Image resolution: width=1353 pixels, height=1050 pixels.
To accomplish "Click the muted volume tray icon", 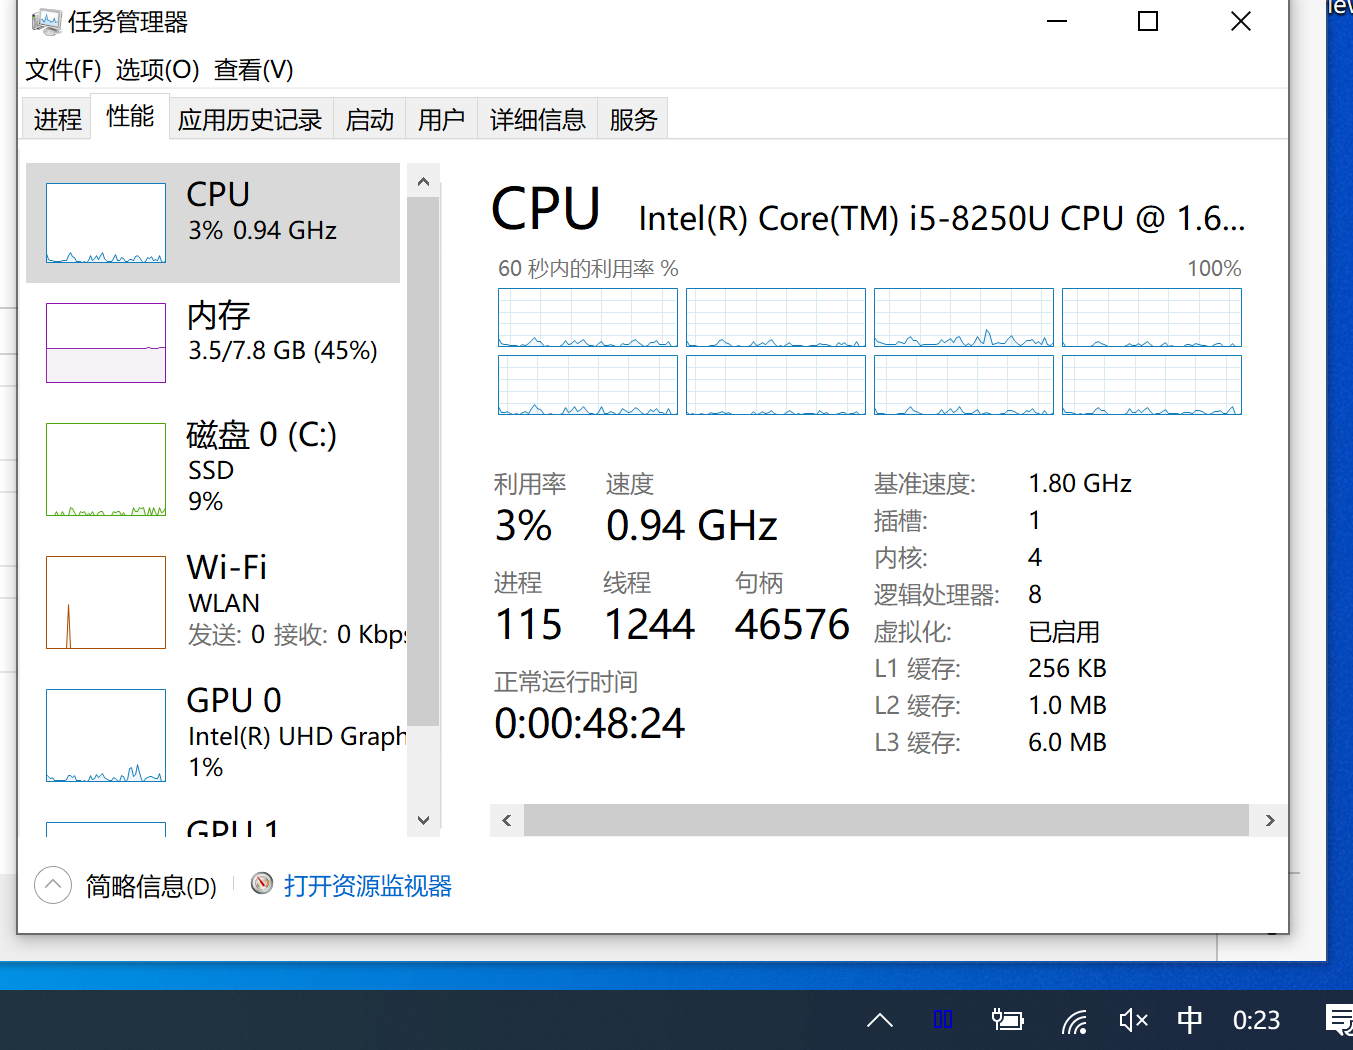I will point(1133,1020).
